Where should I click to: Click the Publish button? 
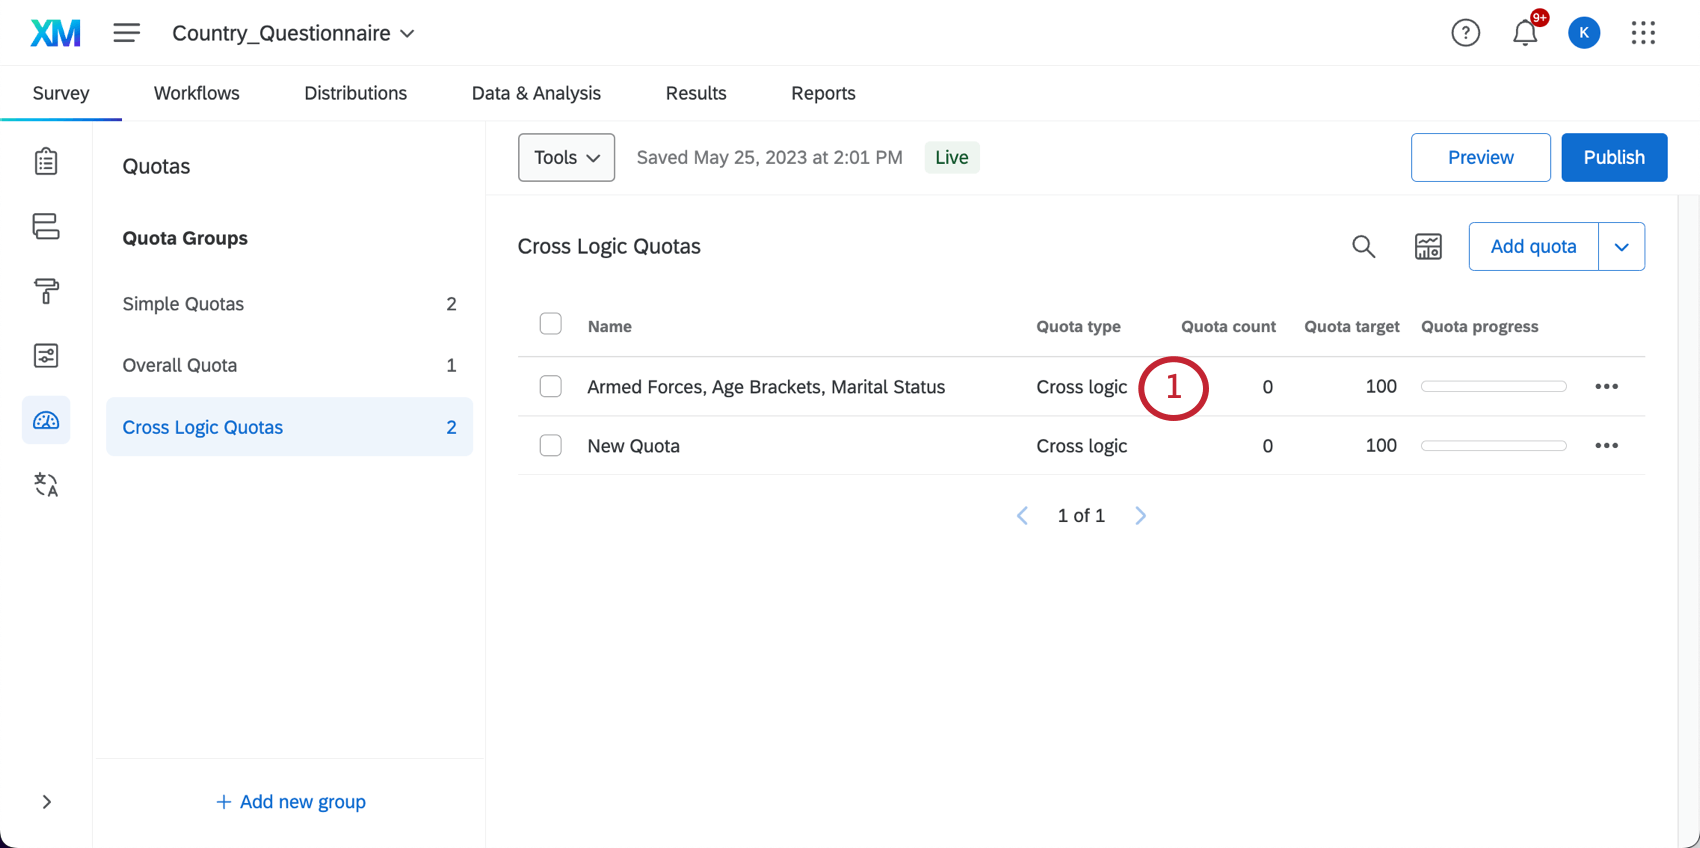1613,157
